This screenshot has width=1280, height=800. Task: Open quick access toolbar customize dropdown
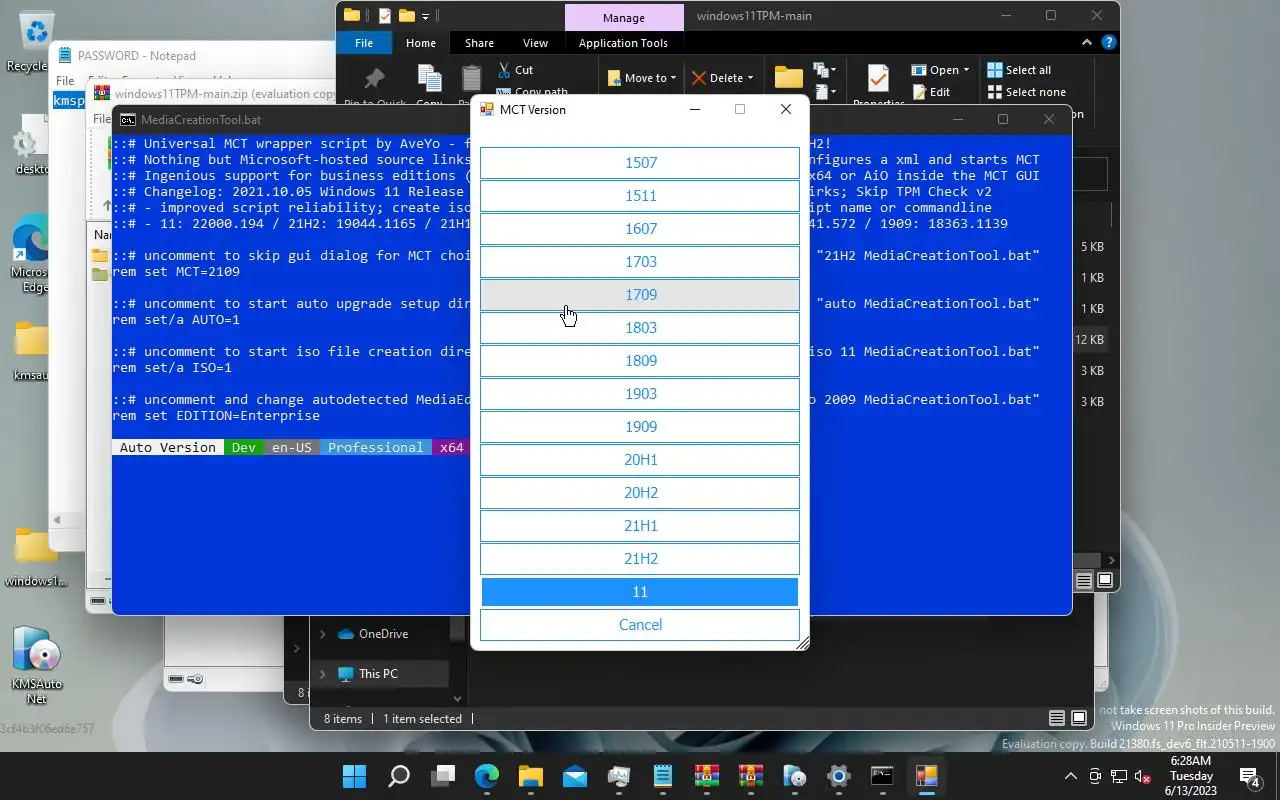pyautogui.click(x=425, y=16)
